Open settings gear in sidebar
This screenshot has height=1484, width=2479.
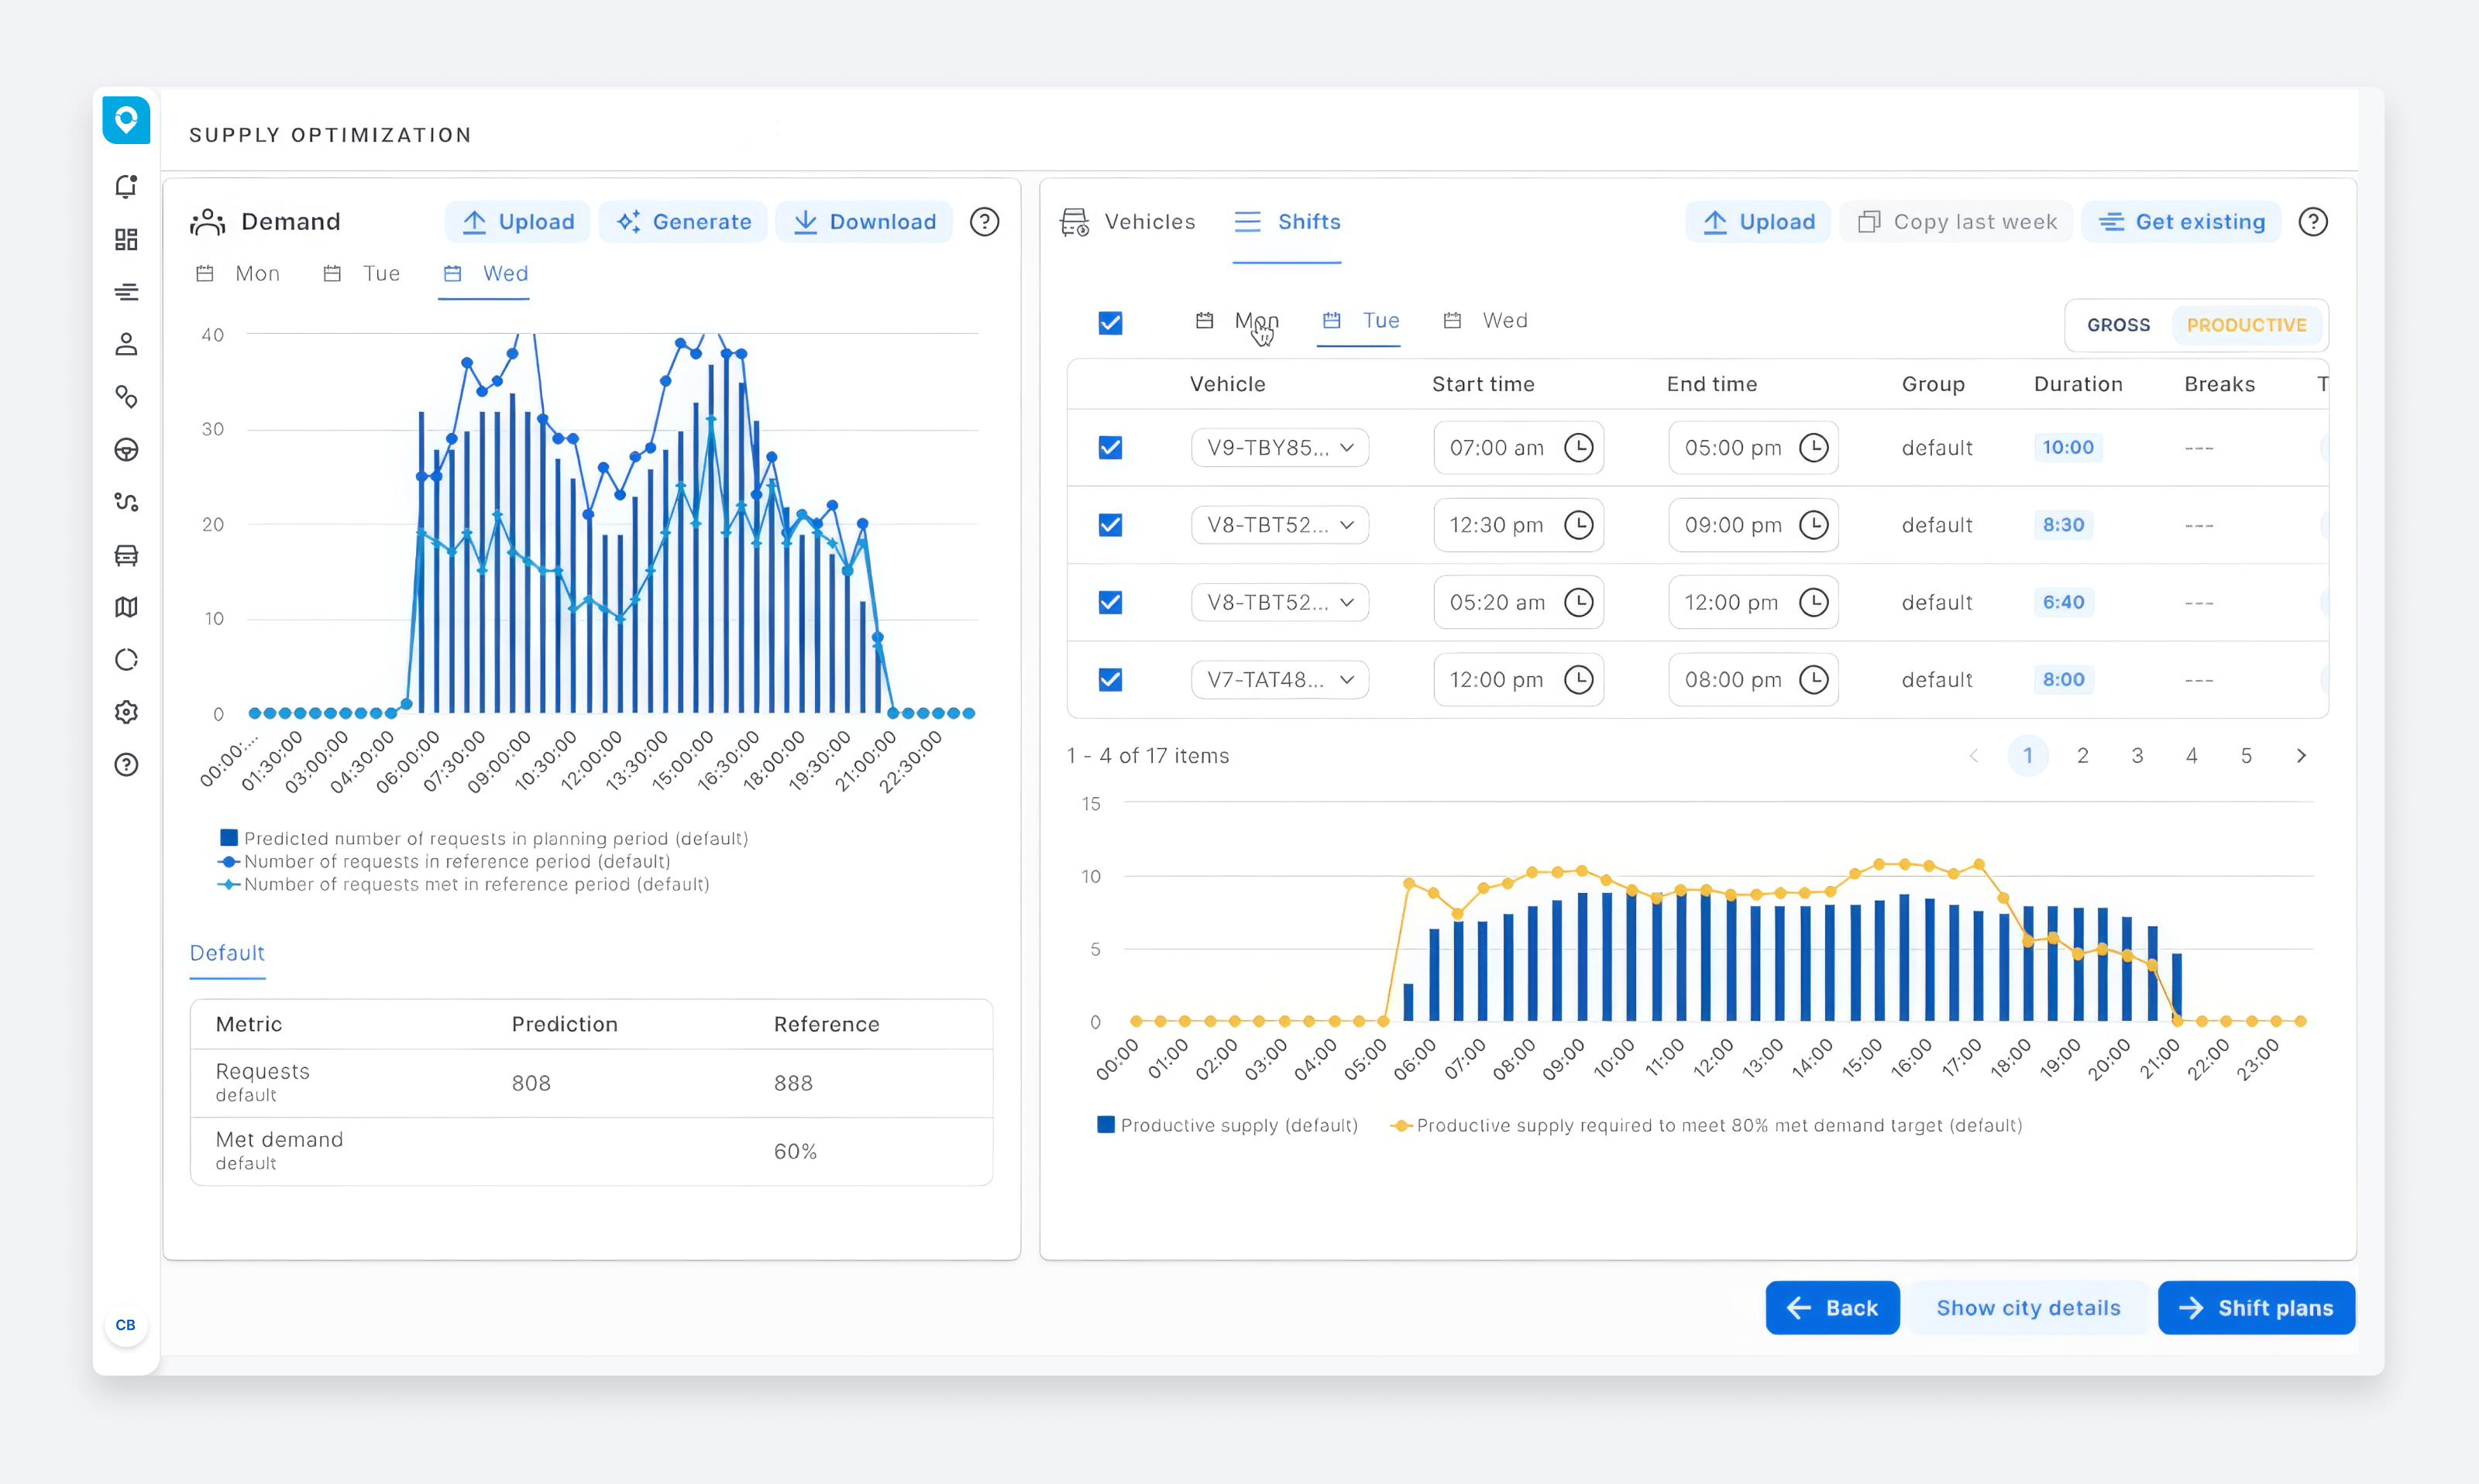click(x=126, y=712)
